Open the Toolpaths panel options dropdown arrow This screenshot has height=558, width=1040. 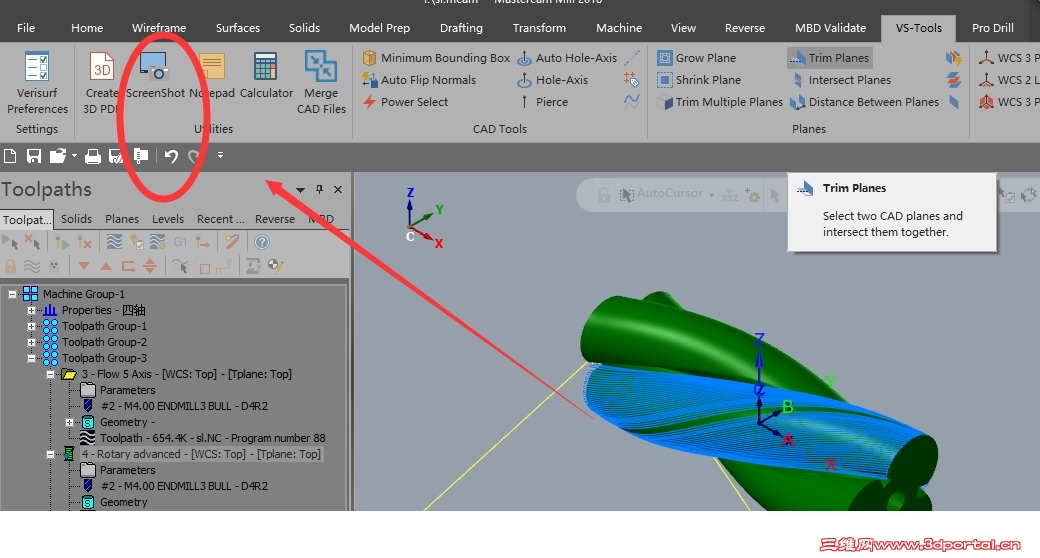[x=300, y=190]
